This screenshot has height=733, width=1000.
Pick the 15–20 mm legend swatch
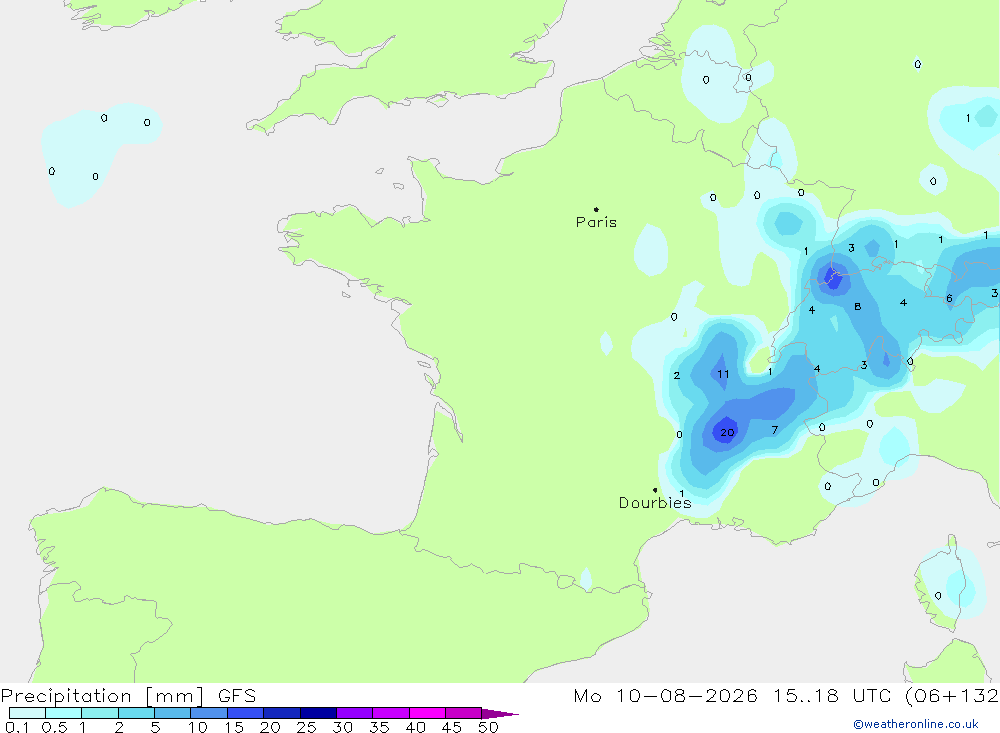click(x=245, y=713)
